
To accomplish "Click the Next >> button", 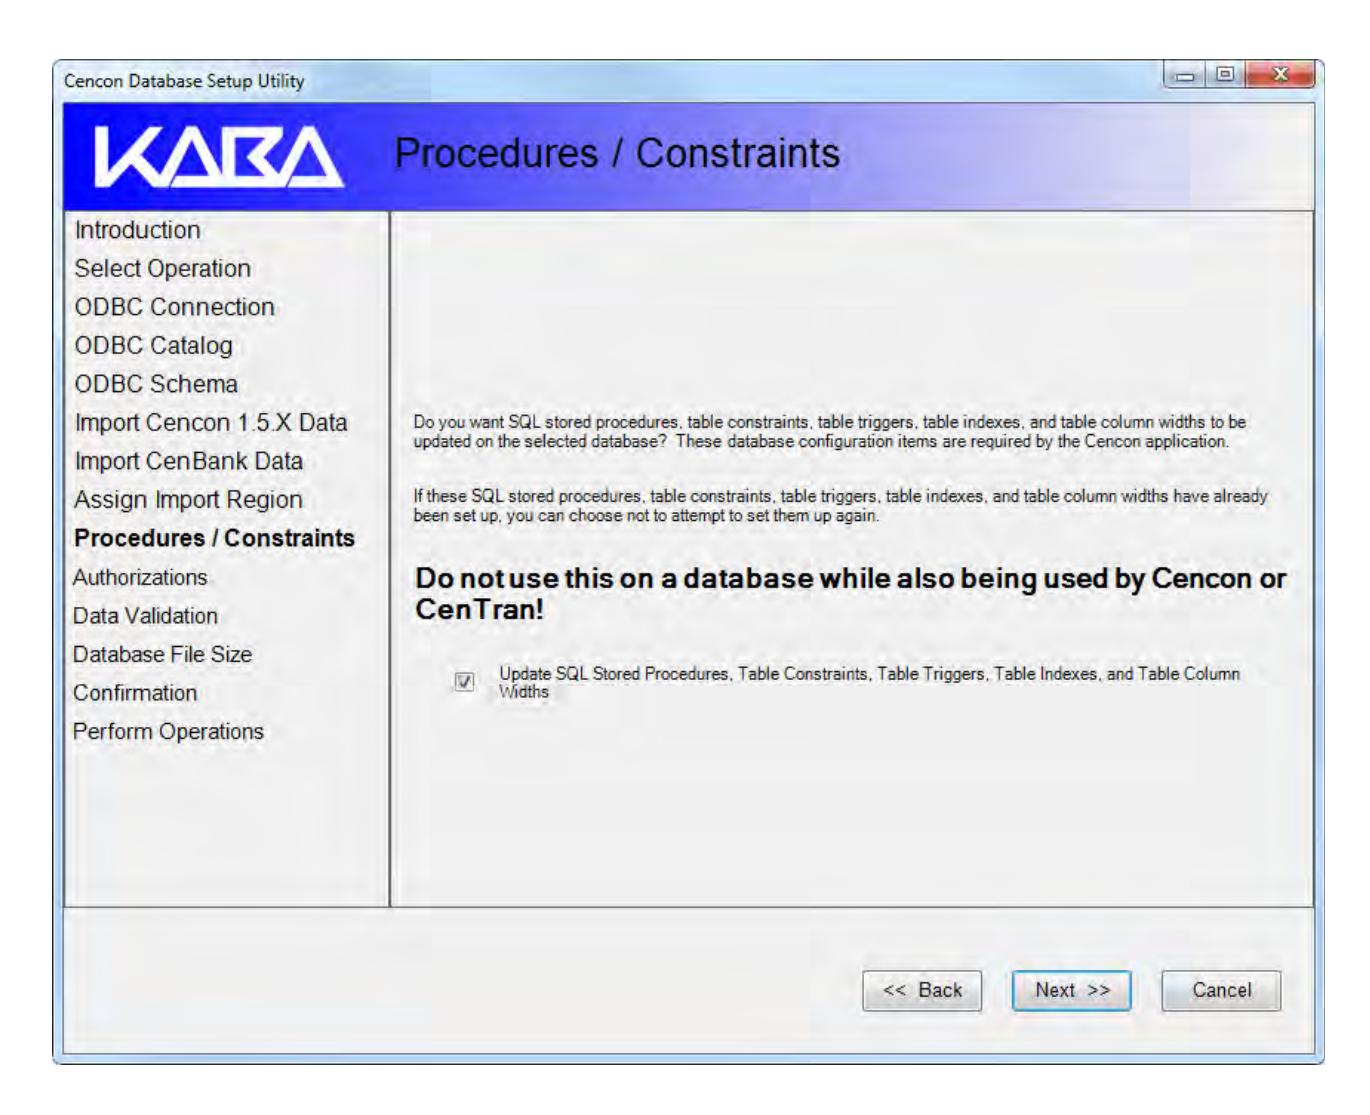I will click(1071, 990).
